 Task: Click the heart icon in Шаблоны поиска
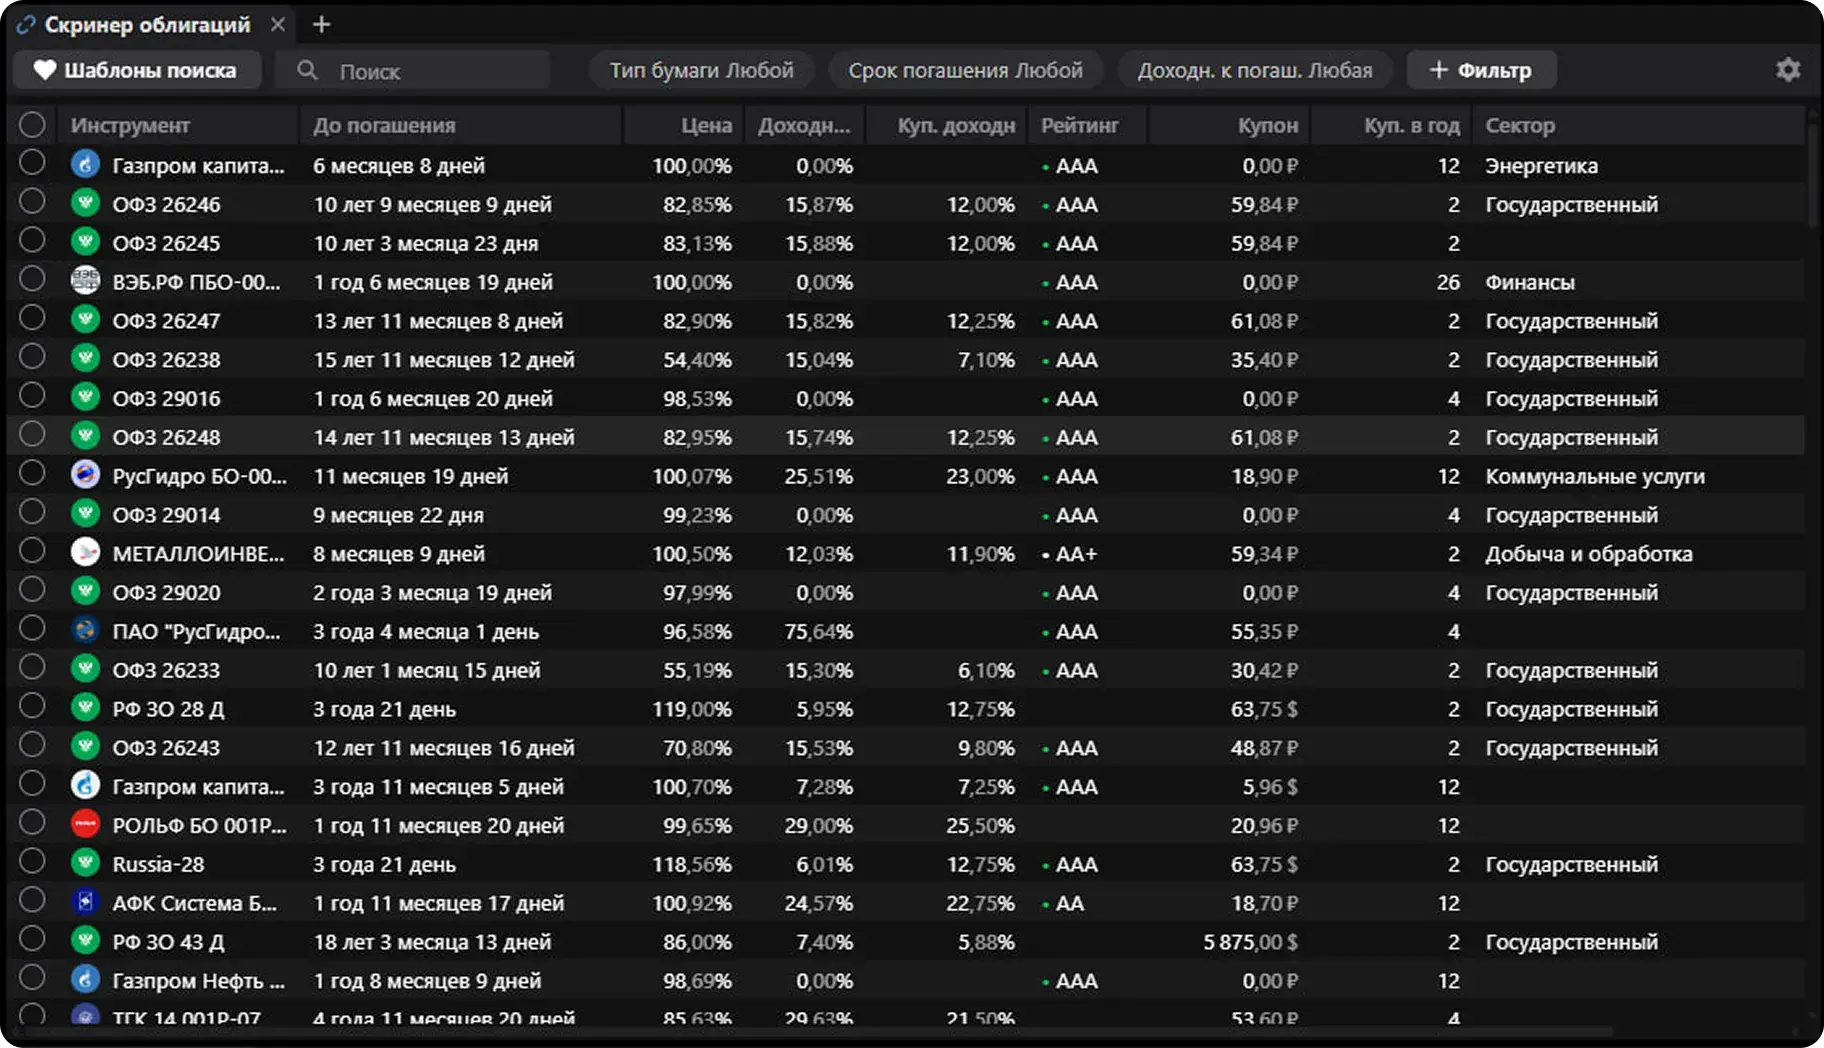pos(45,70)
